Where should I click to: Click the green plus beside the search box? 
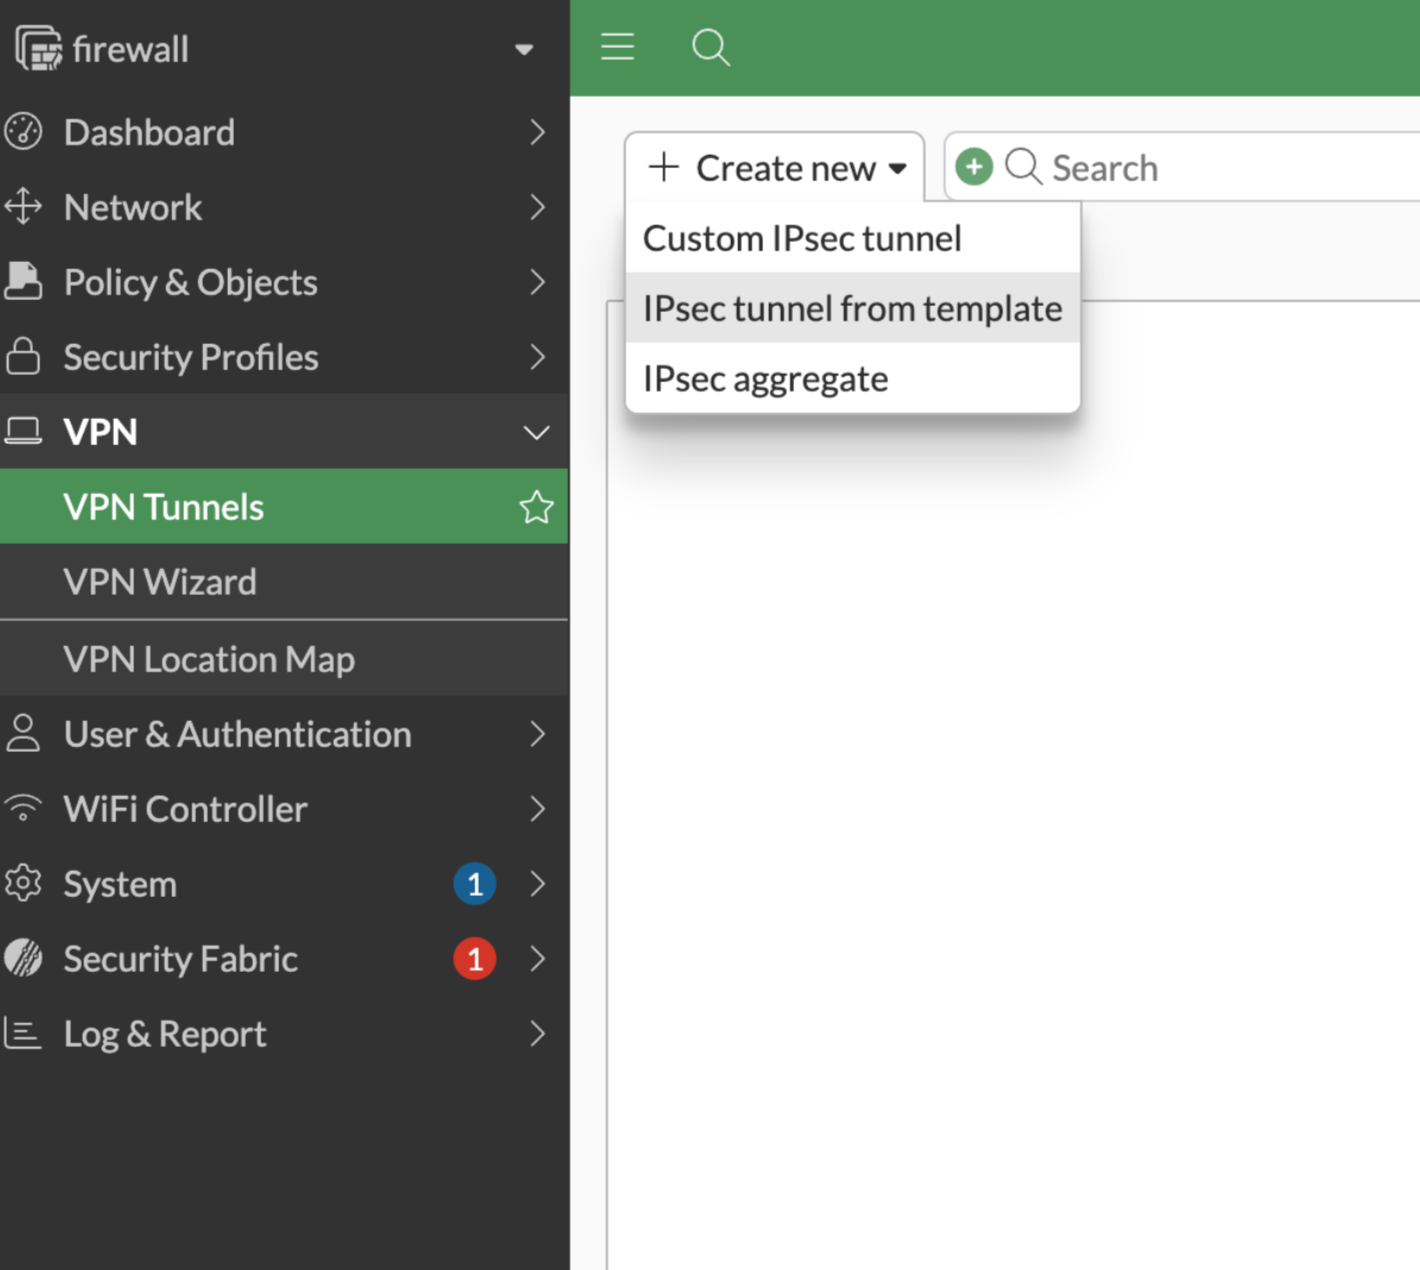point(973,167)
